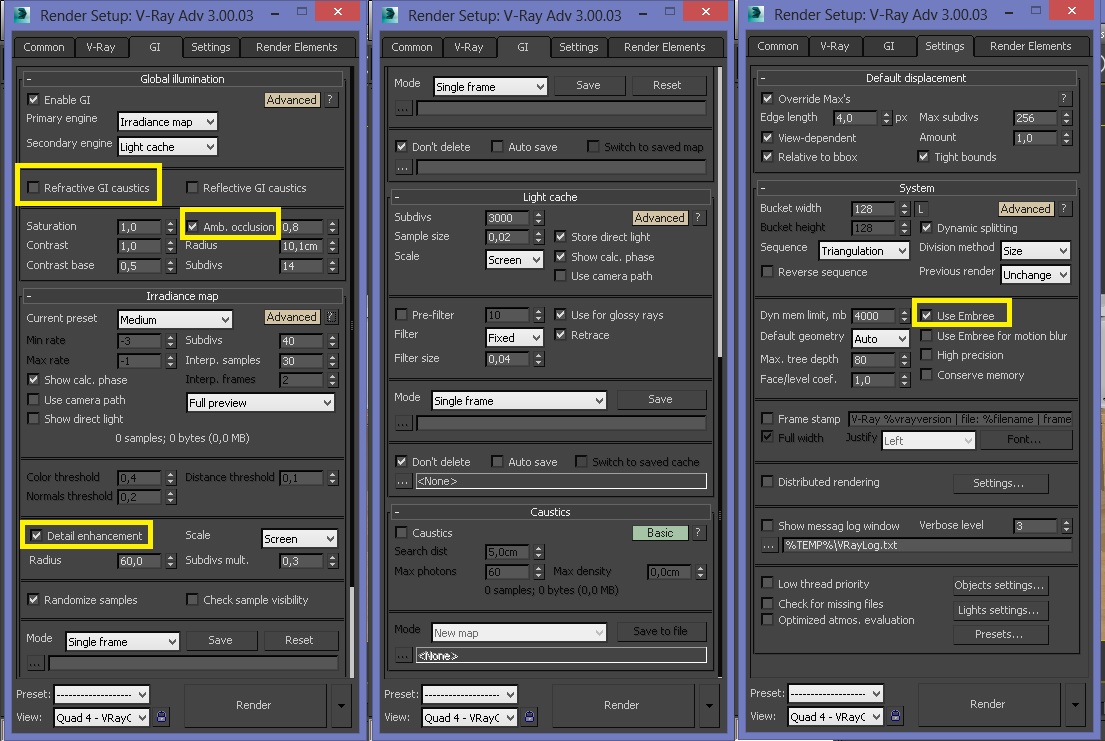Screen dimensions: 1105x741
Task: Toggle Detail enhancement checkbox
Action: (x=36, y=536)
